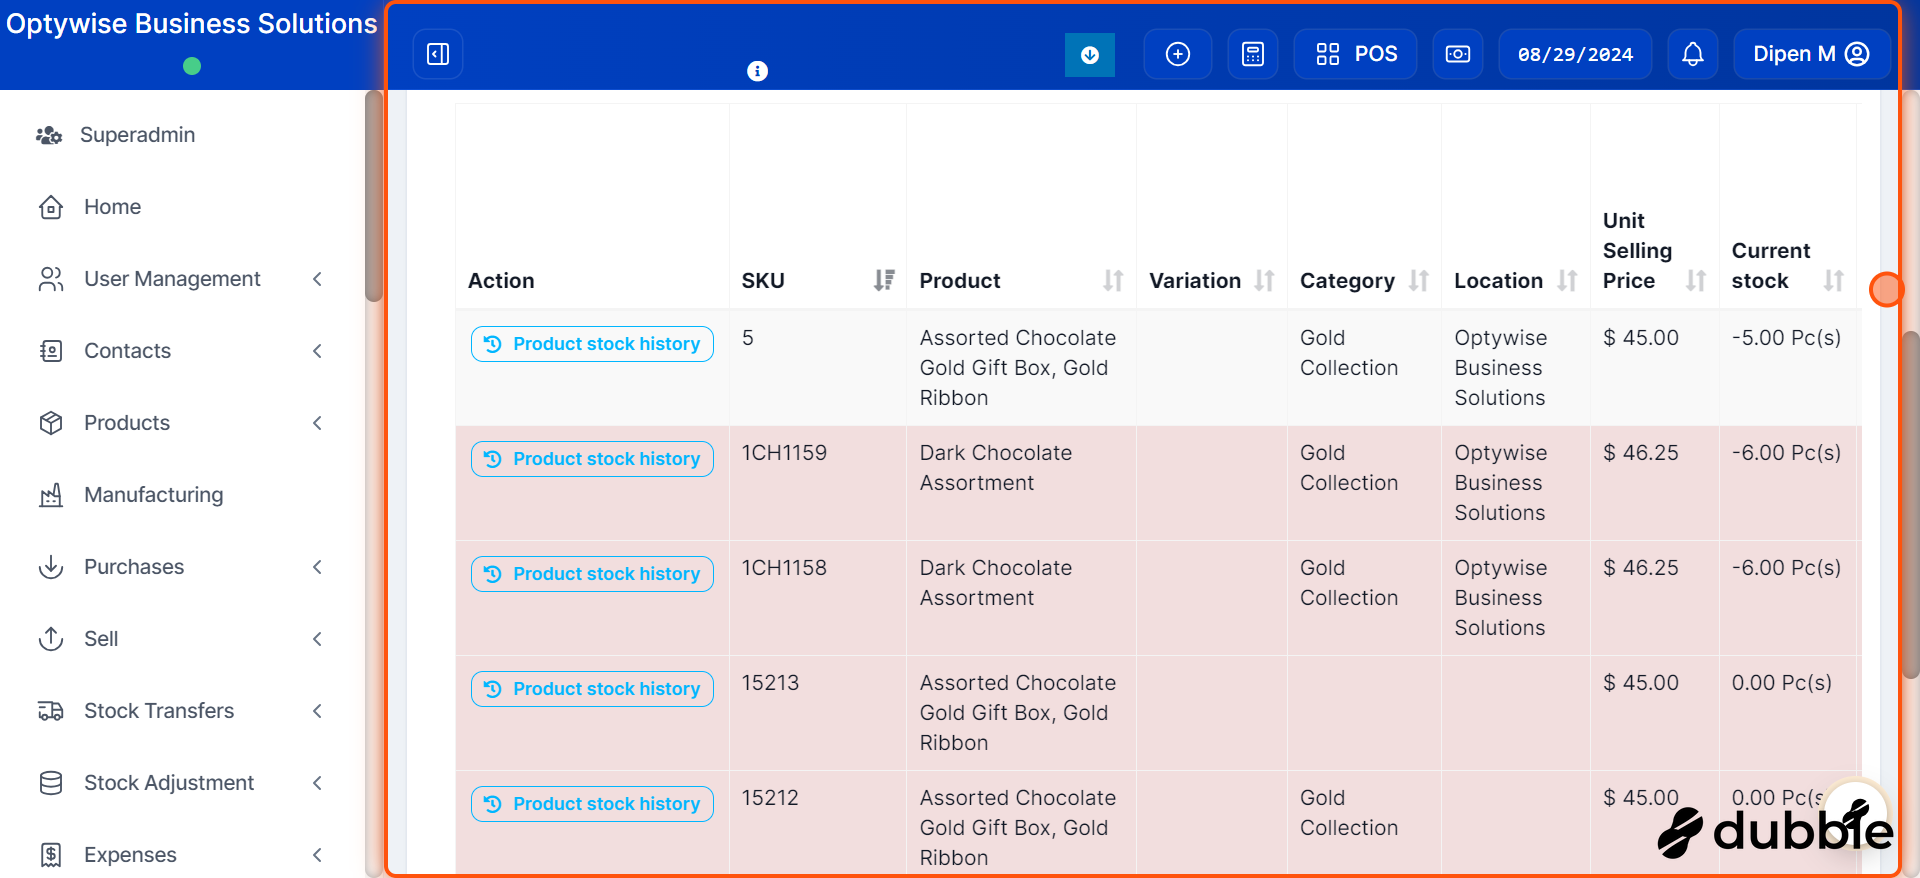Screen dimensions: 1920x878
Task: Click the Stock Adjustment database icon
Action: [x=51, y=783]
